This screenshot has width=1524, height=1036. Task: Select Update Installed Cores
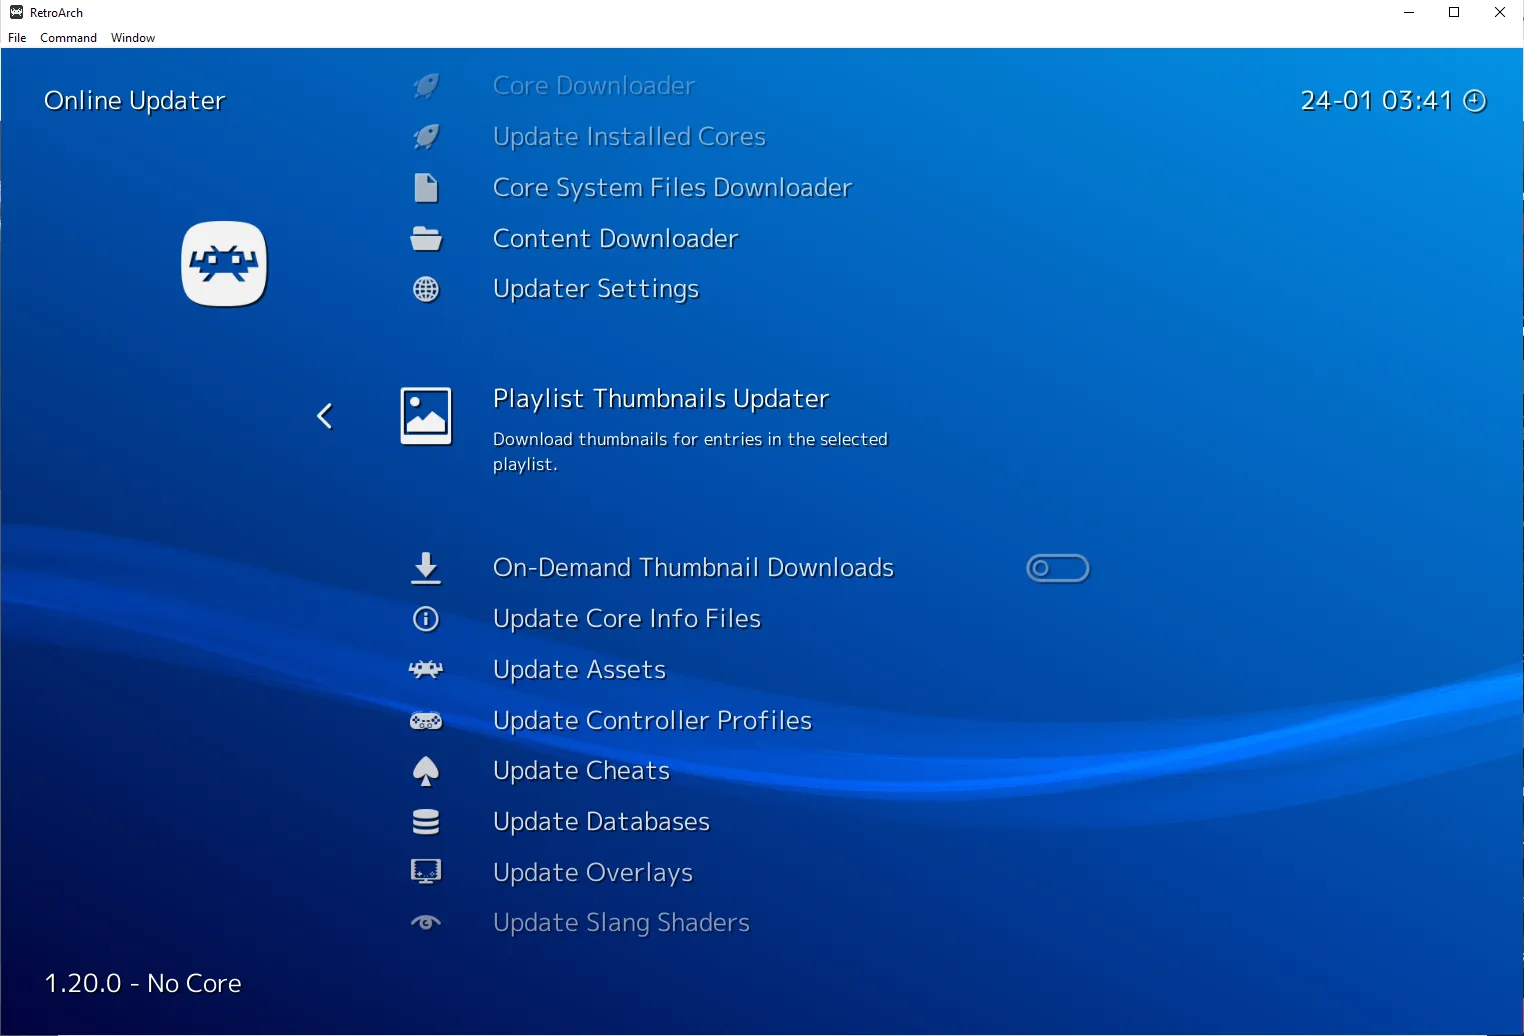click(x=629, y=137)
